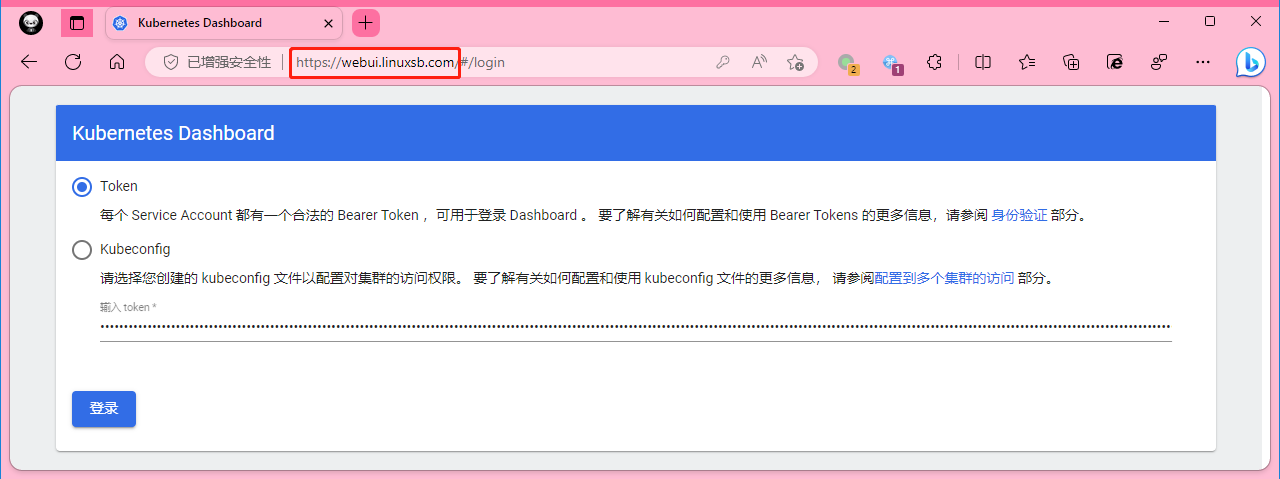
Task: Switch to Kubernetes Dashboard tab
Action: [x=200, y=22]
